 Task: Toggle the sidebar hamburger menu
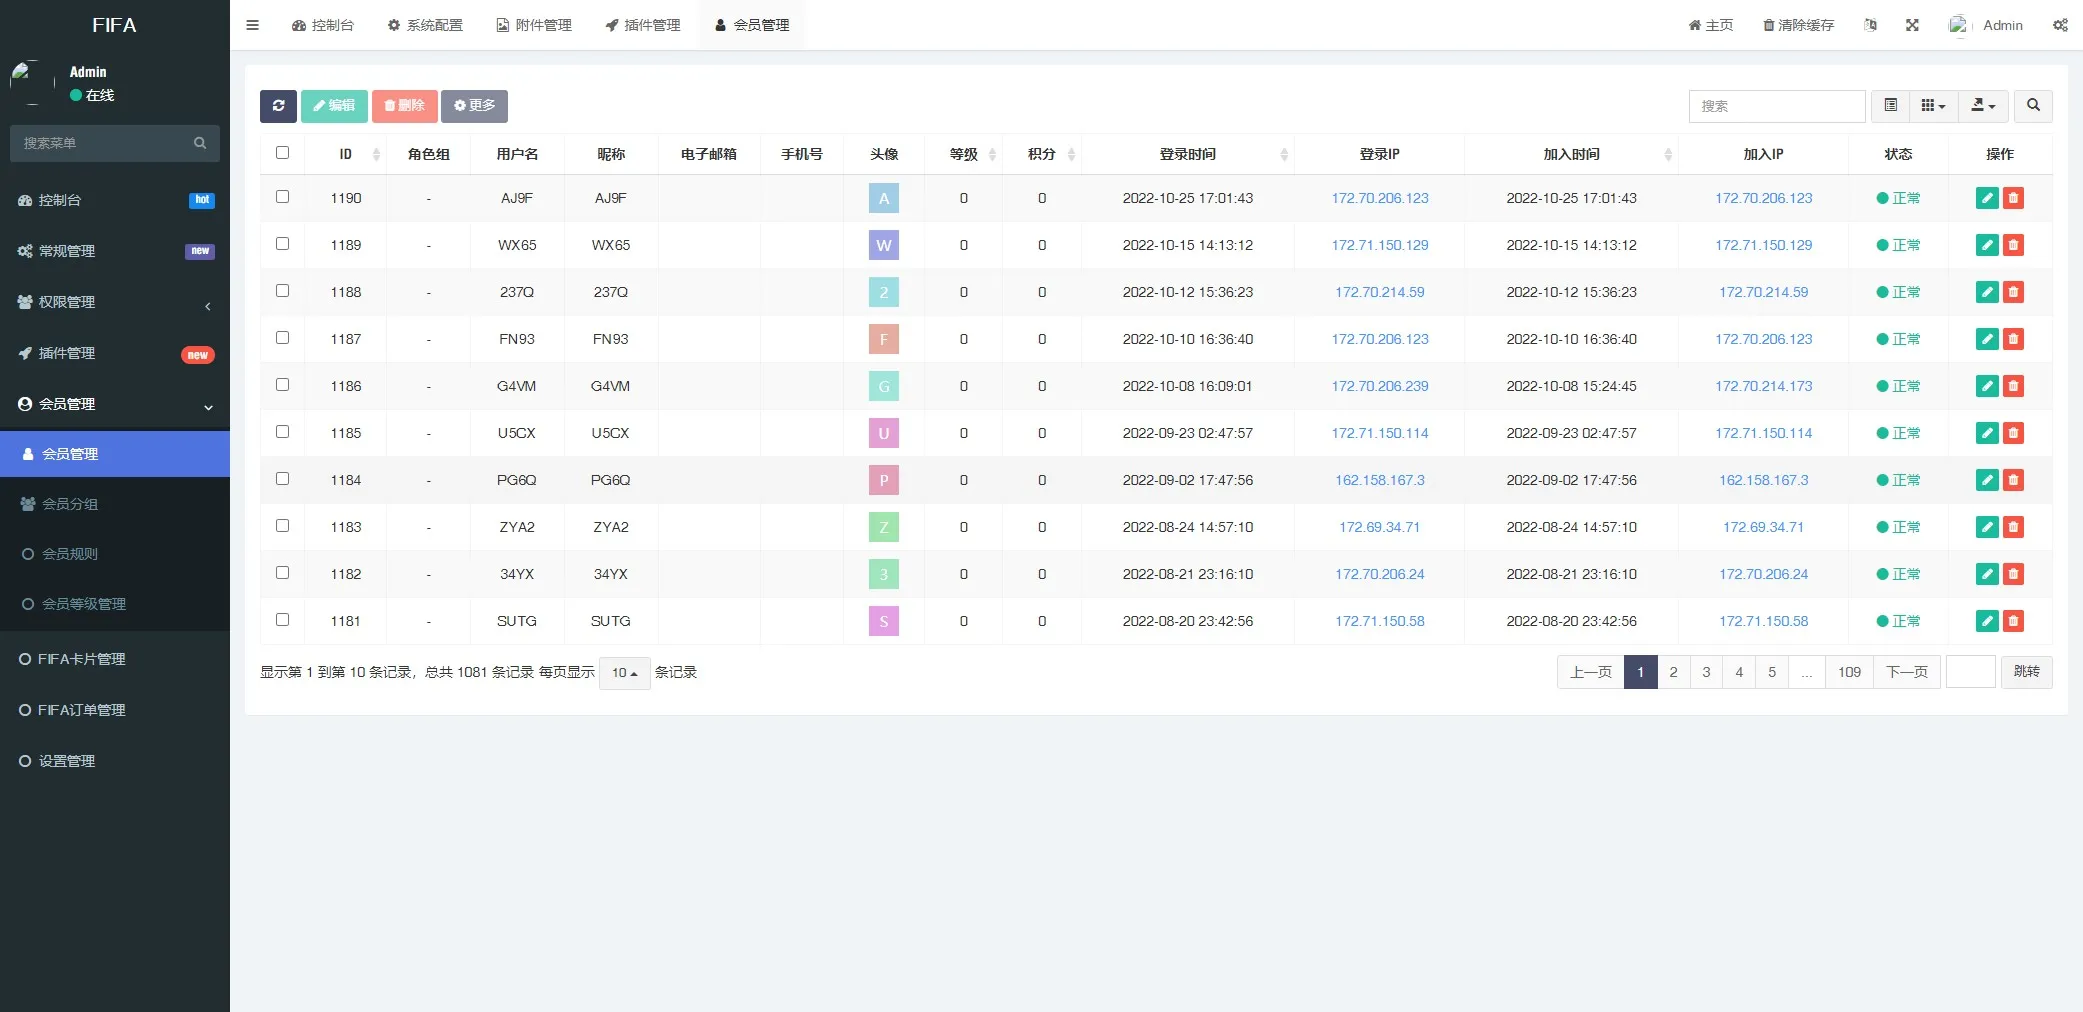(x=252, y=25)
